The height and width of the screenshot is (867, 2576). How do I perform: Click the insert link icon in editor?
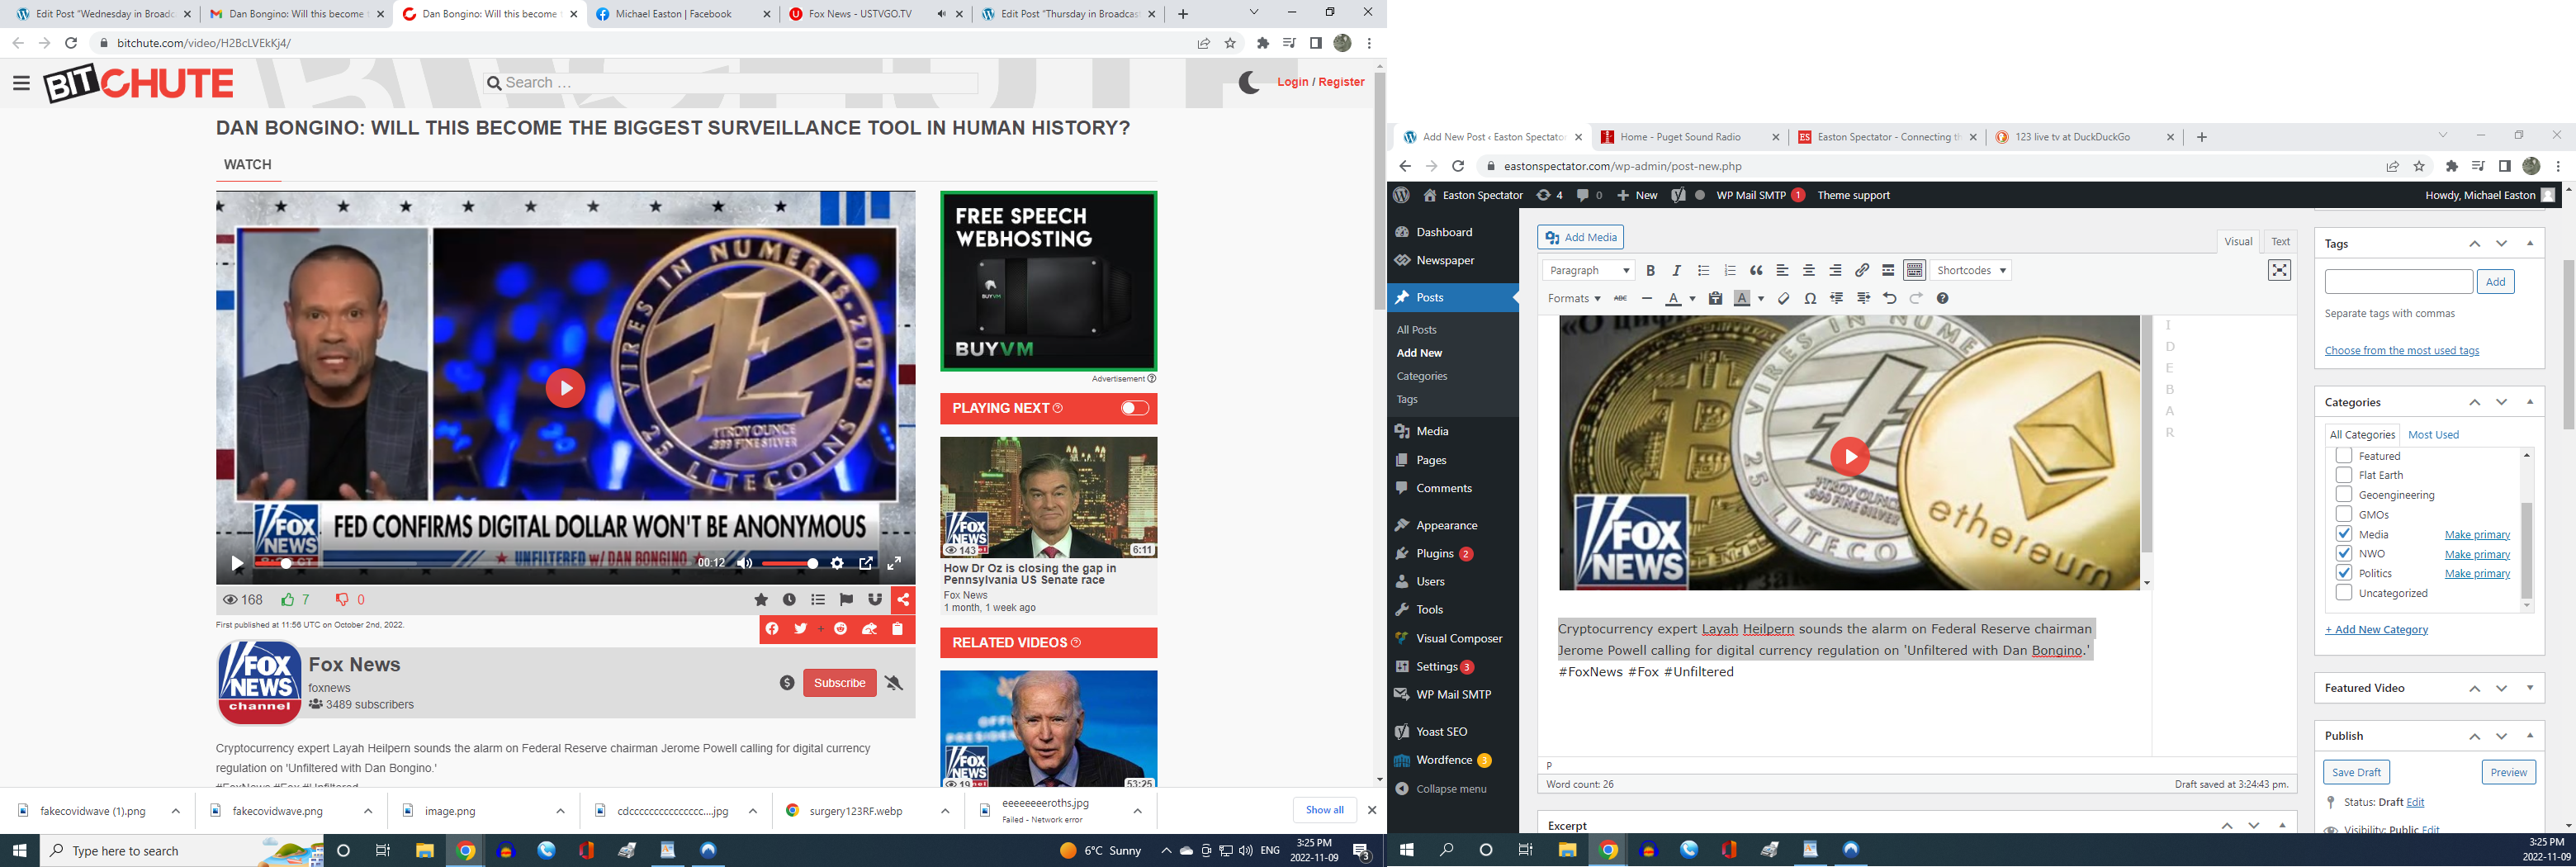click(x=1861, y=270)
